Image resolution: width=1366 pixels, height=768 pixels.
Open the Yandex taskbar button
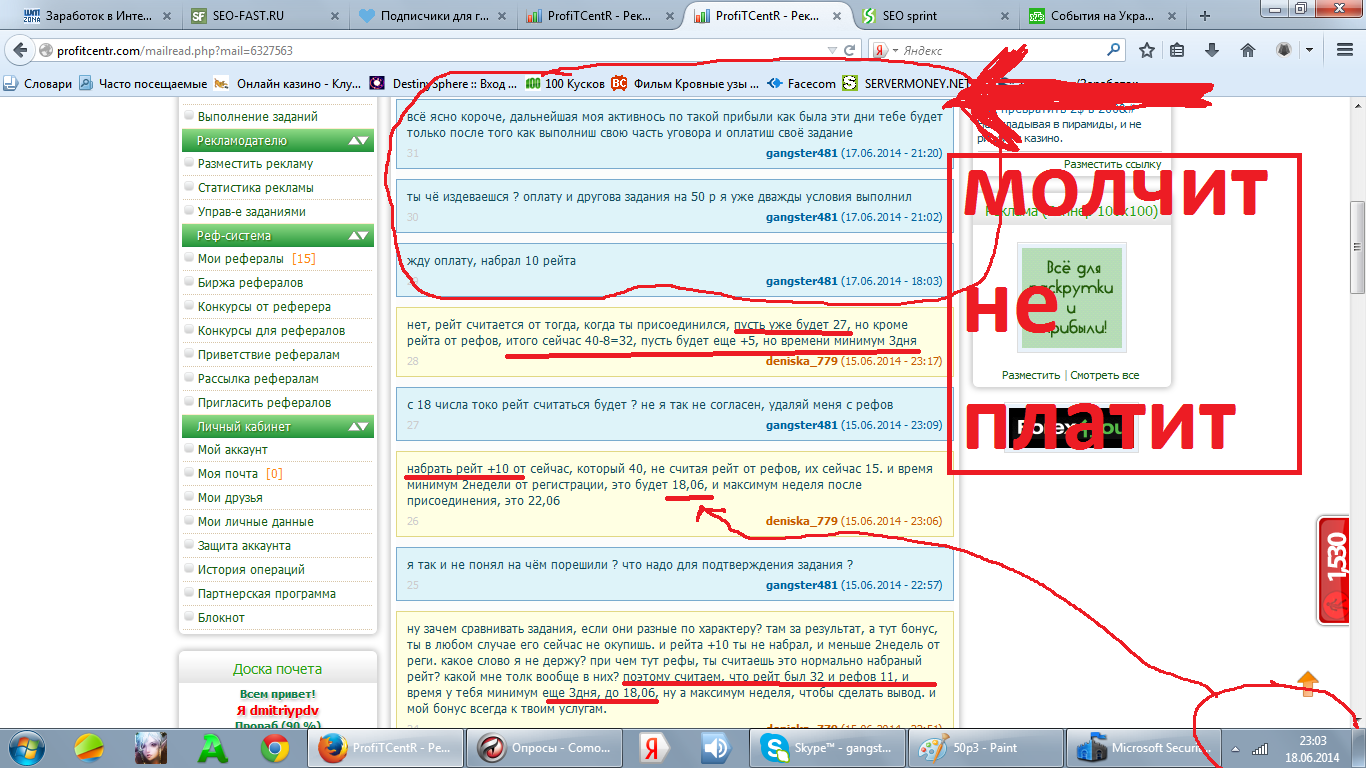click(655, 747)
